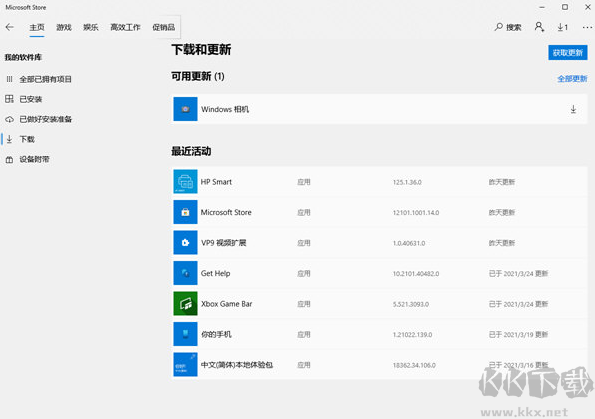Open the 娱乐 tab
This screenshot has height=419, width=595.
(x=91, y=27)
